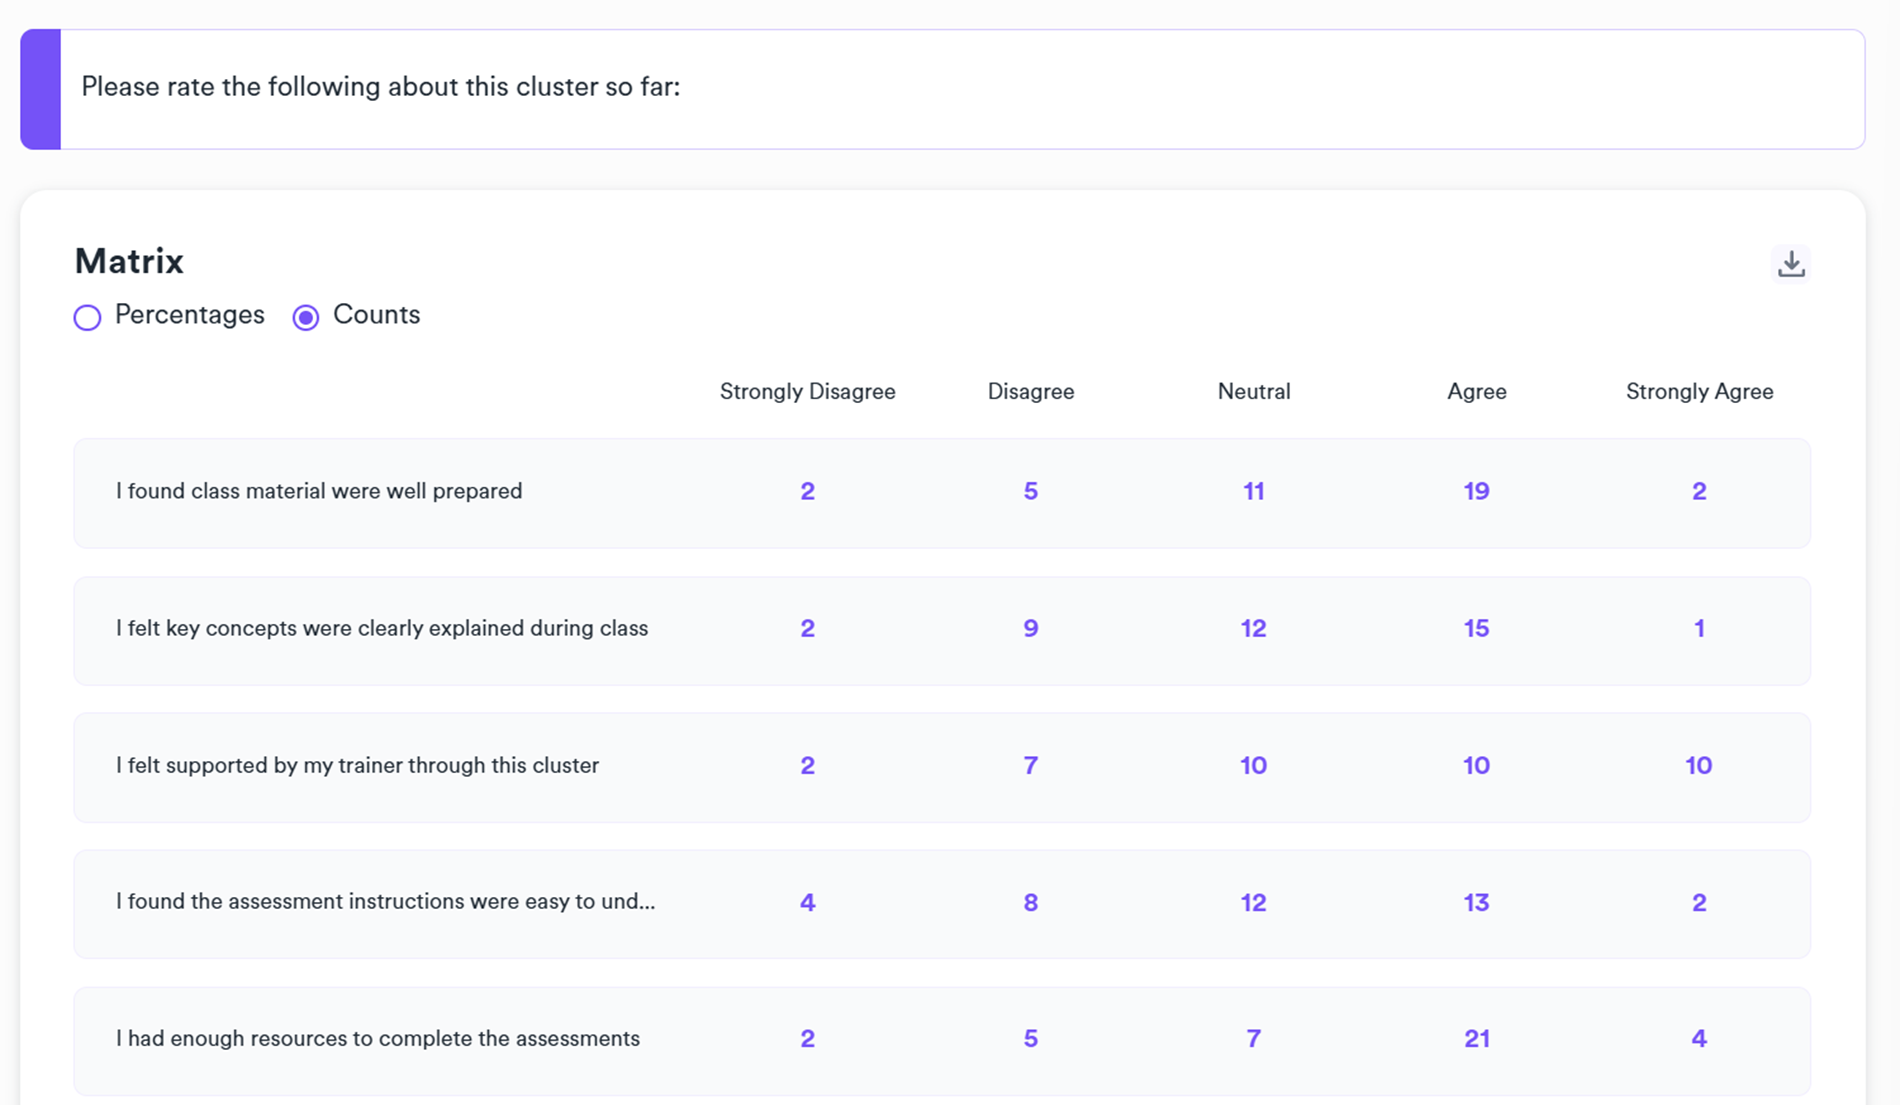This screenshot has height=1105, width=1900.
Task: Click the download matrix icon
Action: (1791, 264)
